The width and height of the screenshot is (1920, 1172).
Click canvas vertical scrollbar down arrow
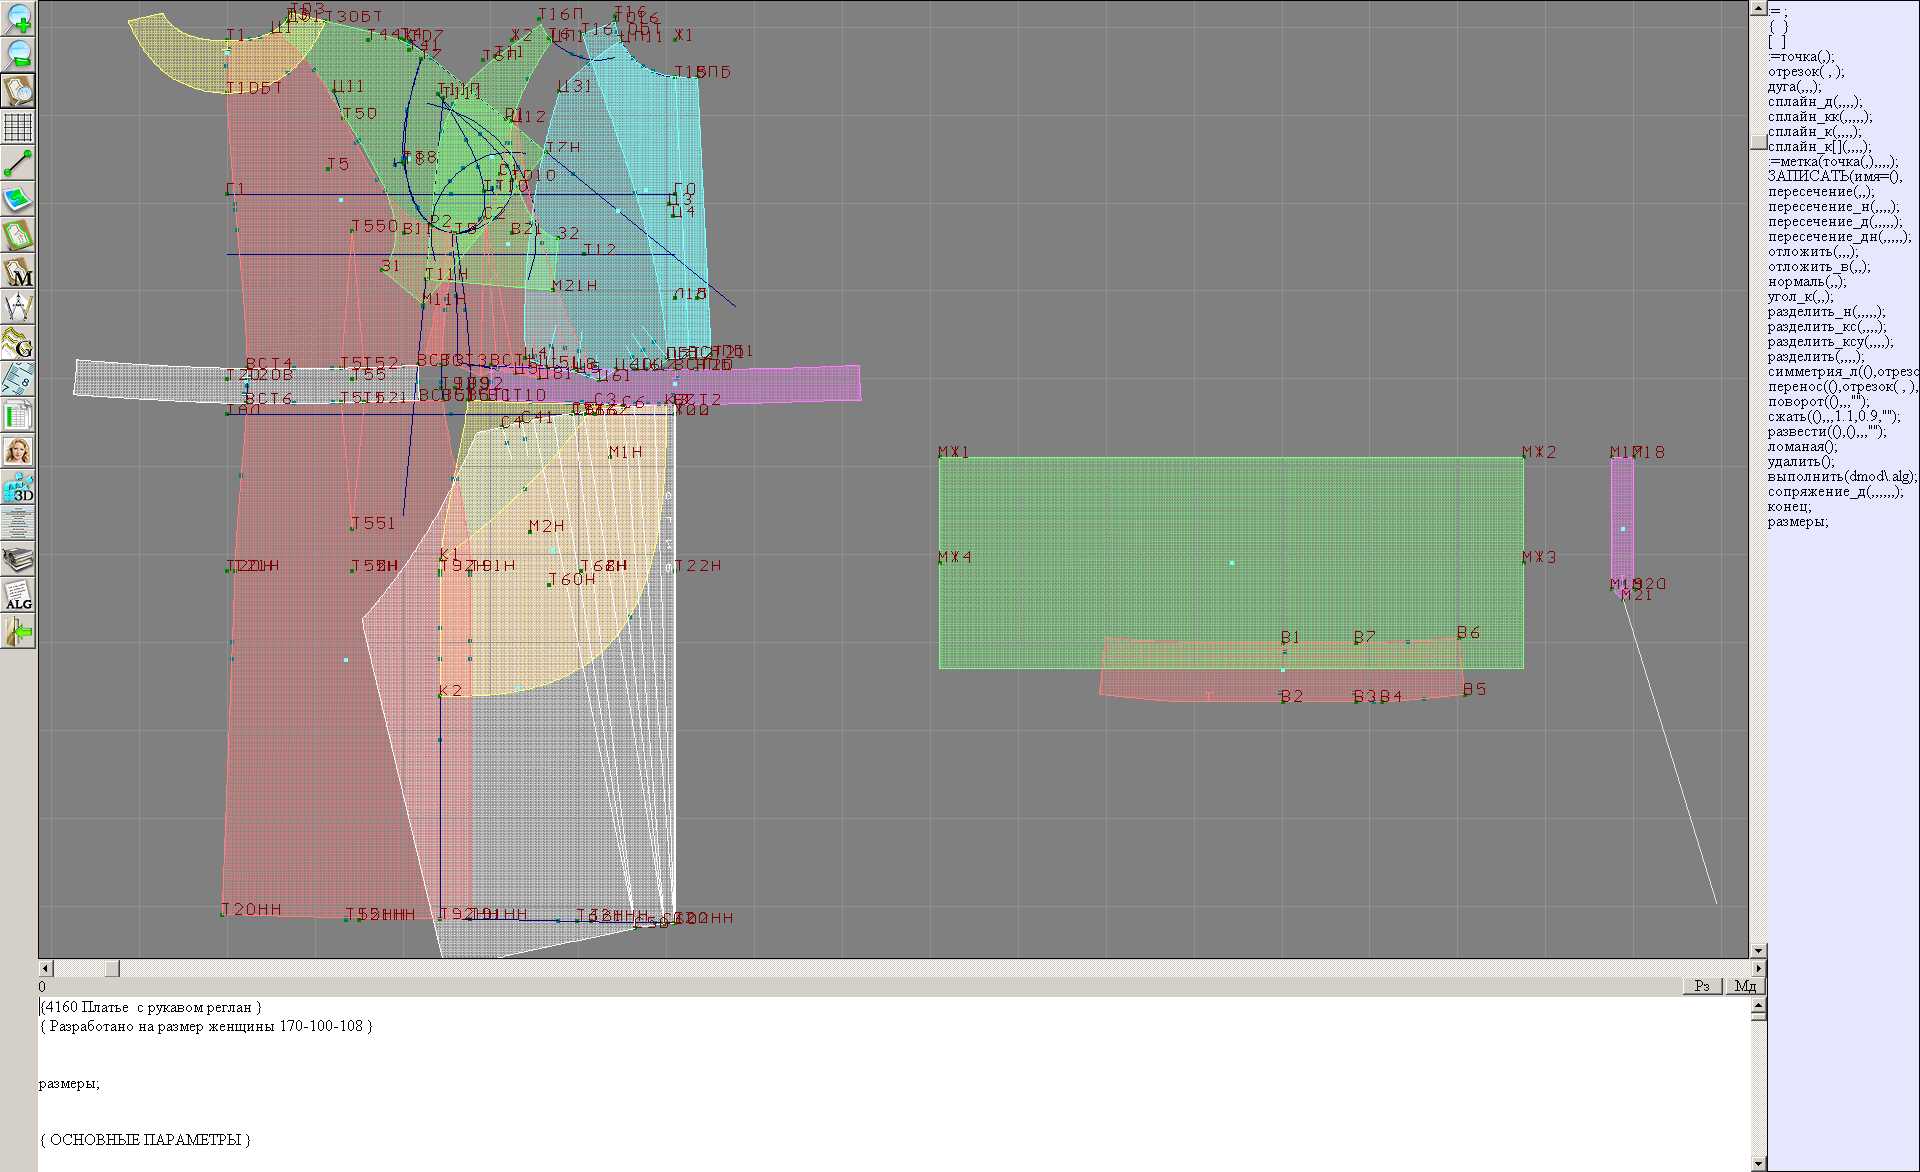point(1757,950)
